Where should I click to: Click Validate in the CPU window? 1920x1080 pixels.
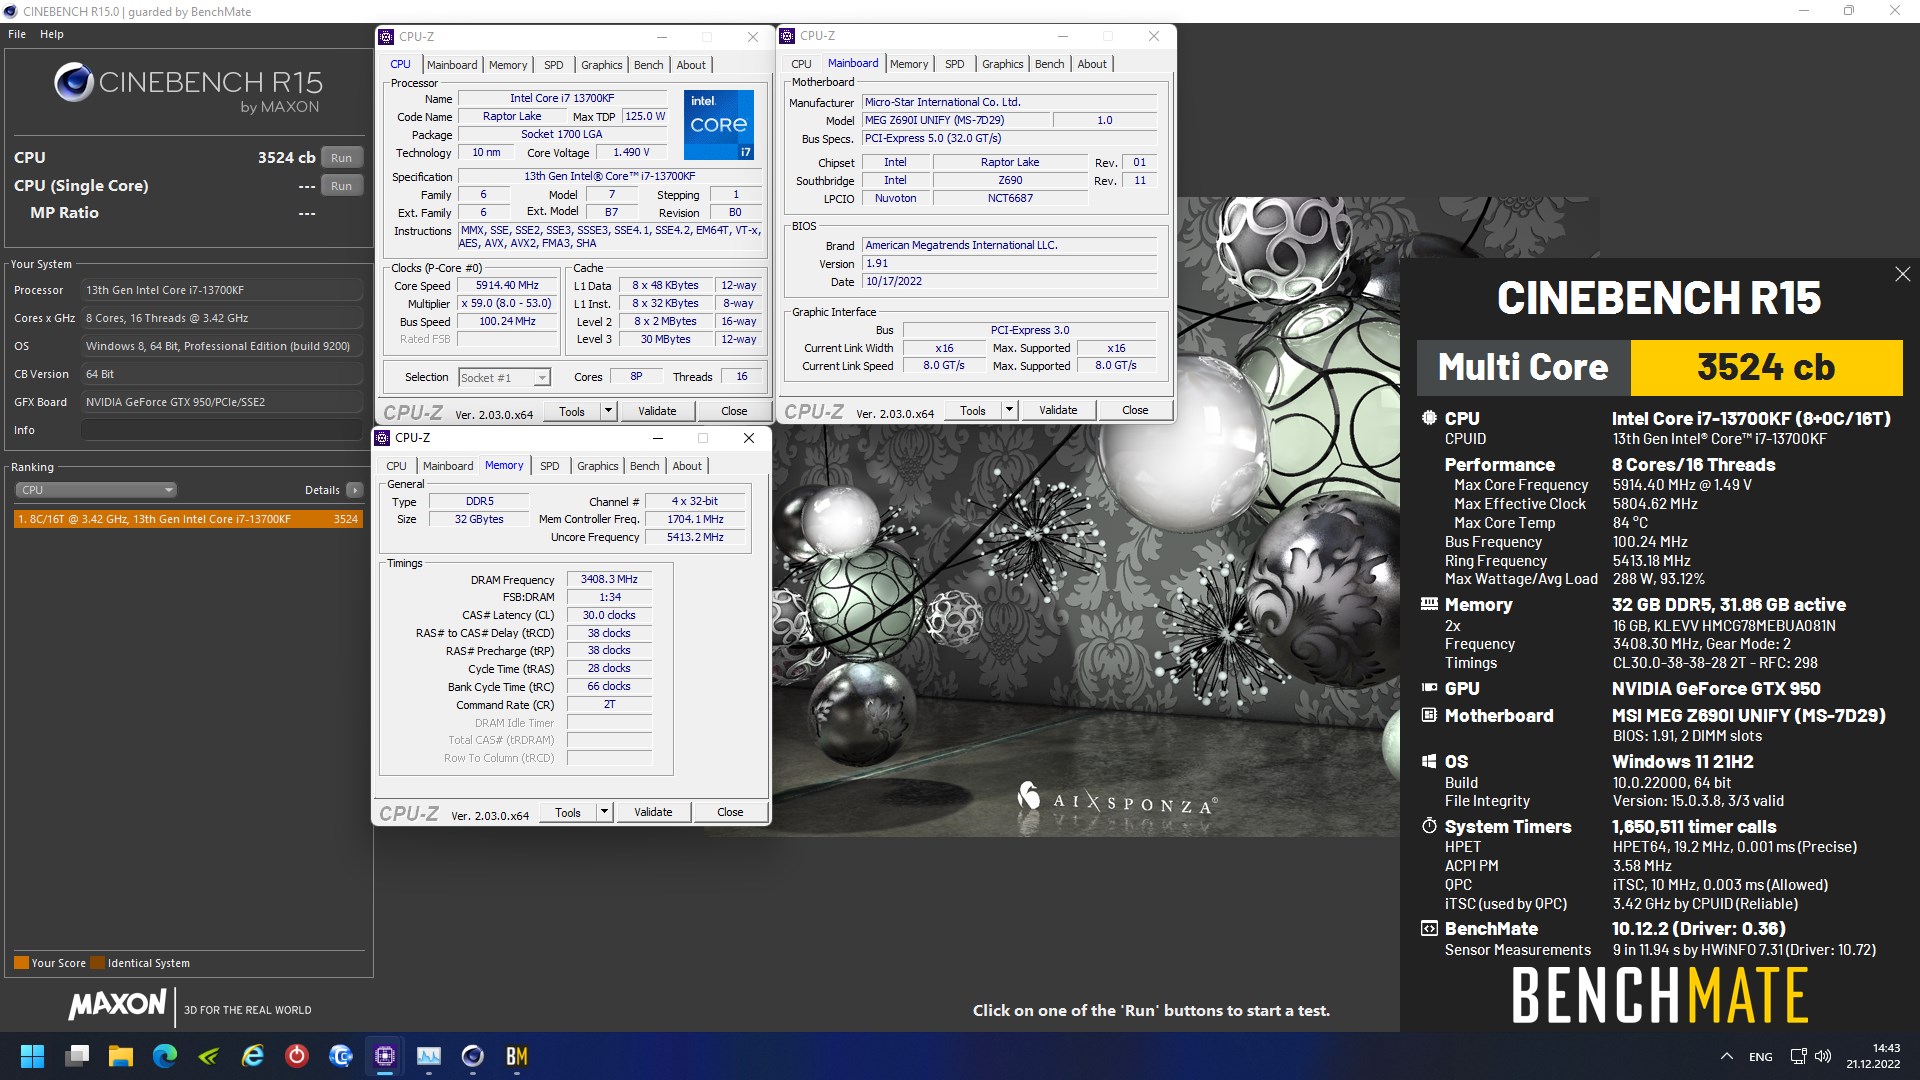click(x=657, y=411)
